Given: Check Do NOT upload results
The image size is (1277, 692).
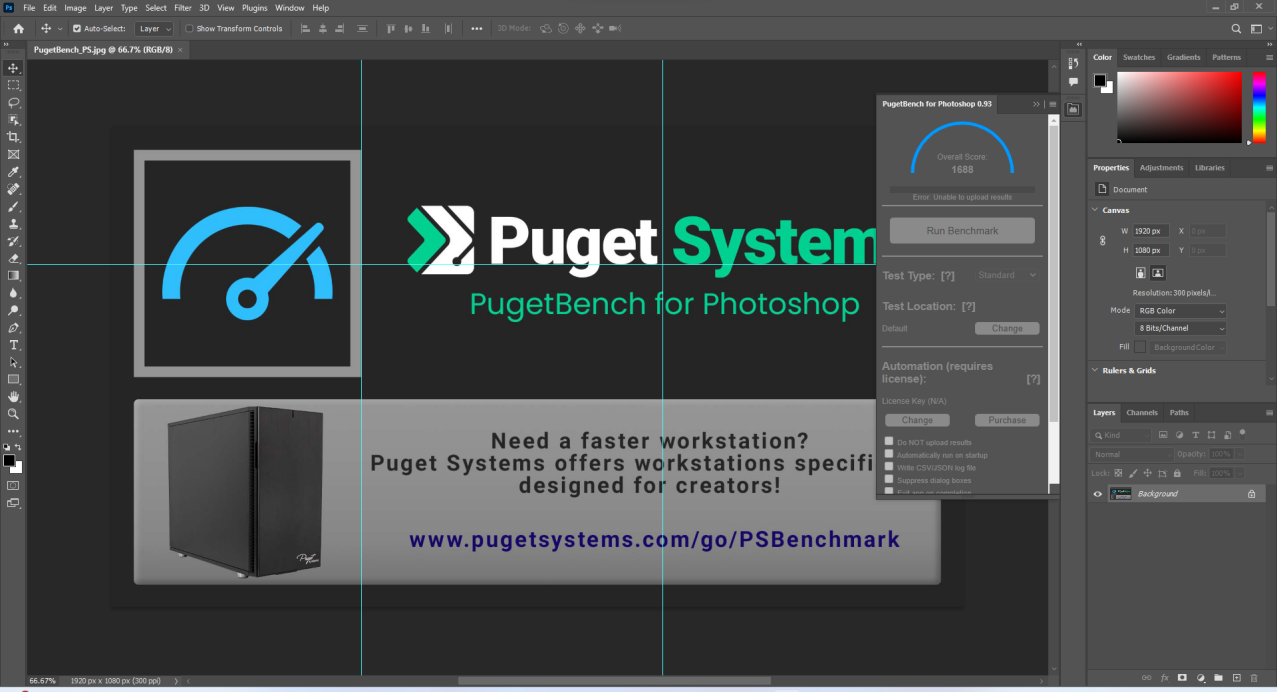Looking at the screenshot, I should [x=889, y=441].
